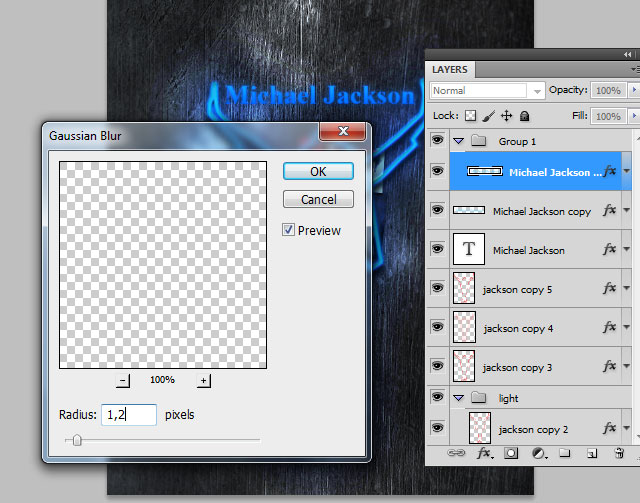Viewport: 640px width, 503px height.
Task: Open the Fill slider arrow
Action: click(634, 116)
